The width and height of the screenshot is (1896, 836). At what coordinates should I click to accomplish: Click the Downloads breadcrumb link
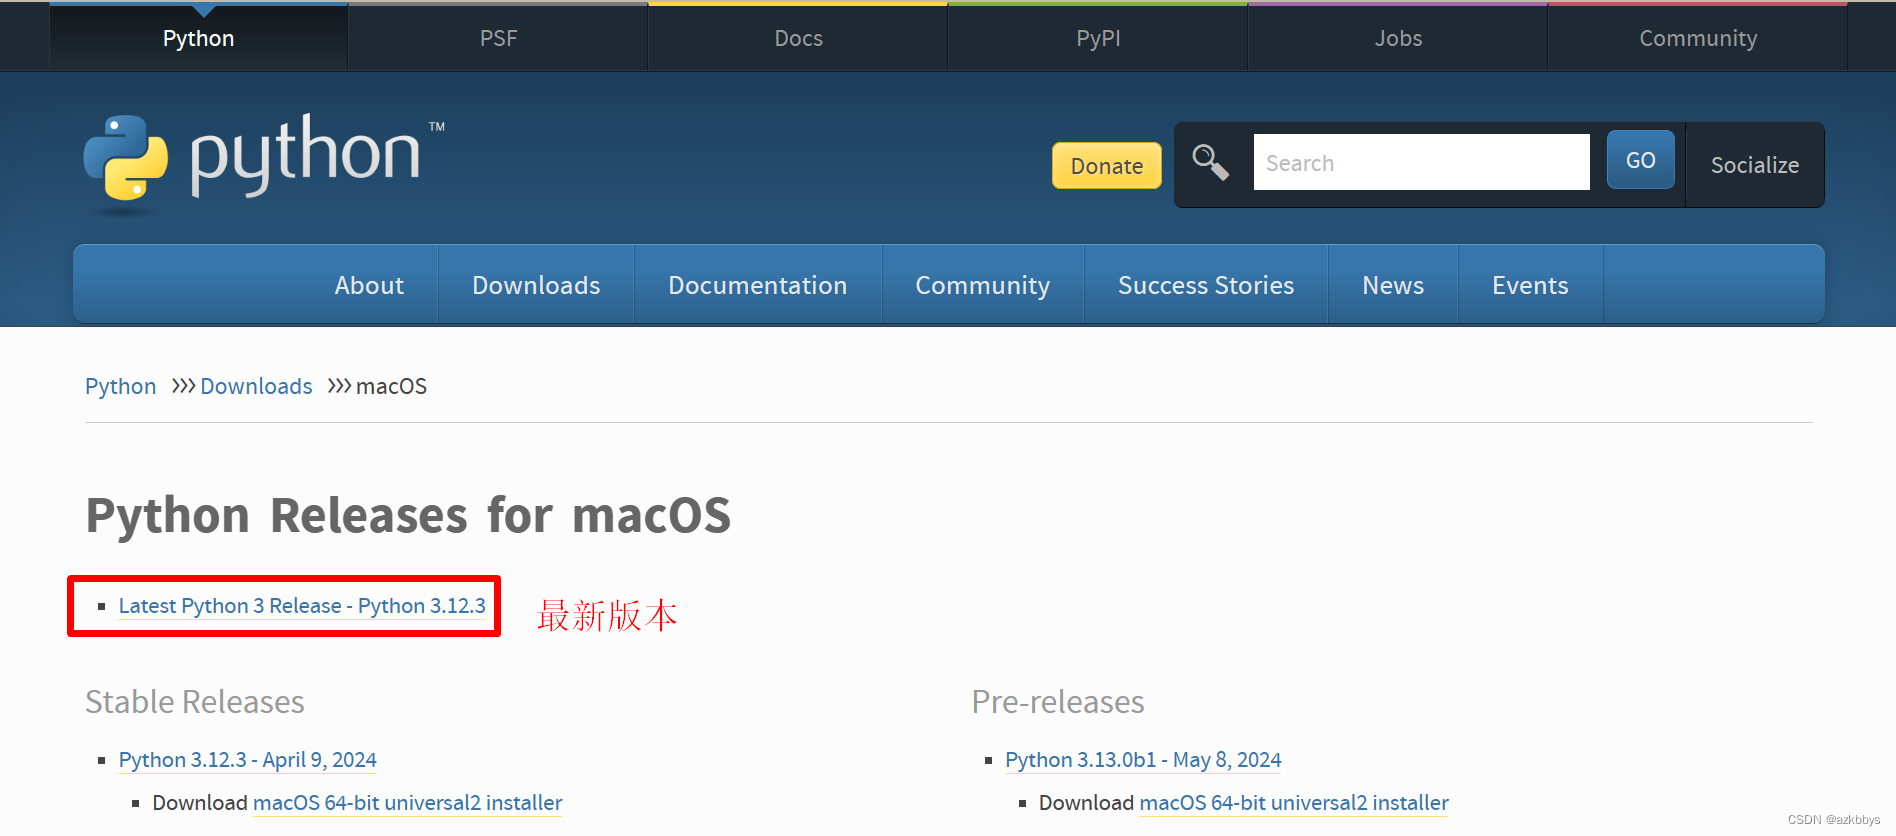[256, 386]
